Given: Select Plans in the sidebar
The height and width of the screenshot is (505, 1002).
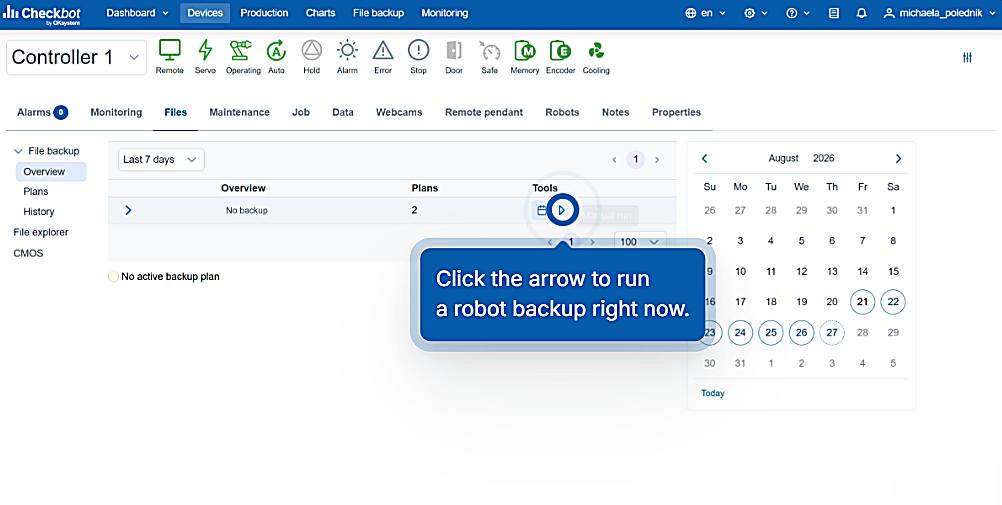Looking at the screenshot, I should click(36, 192).
